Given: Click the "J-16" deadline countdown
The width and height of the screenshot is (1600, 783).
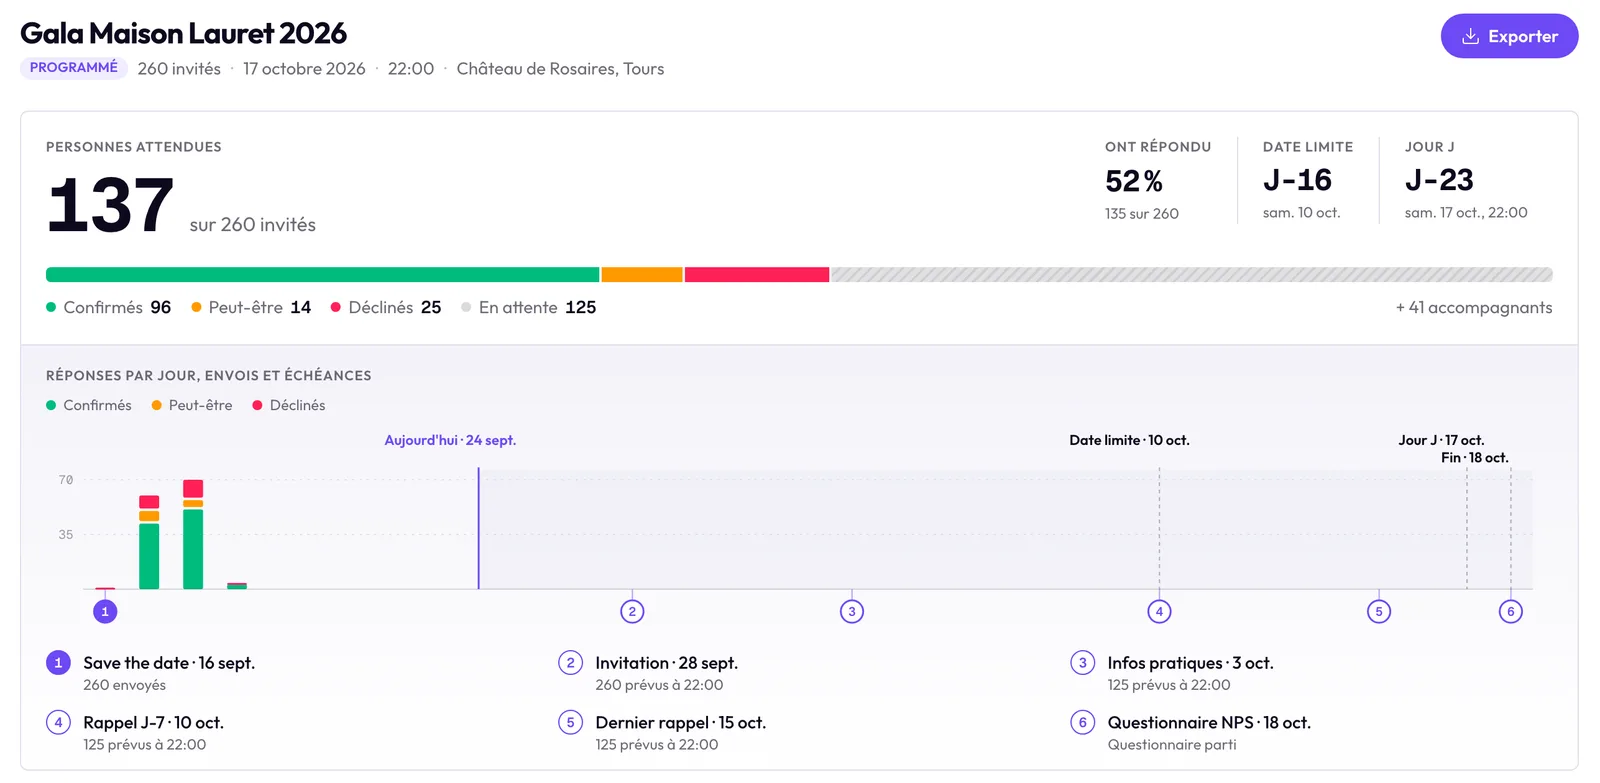Looking at the screenshot, I should click(x=1297, y=180).
